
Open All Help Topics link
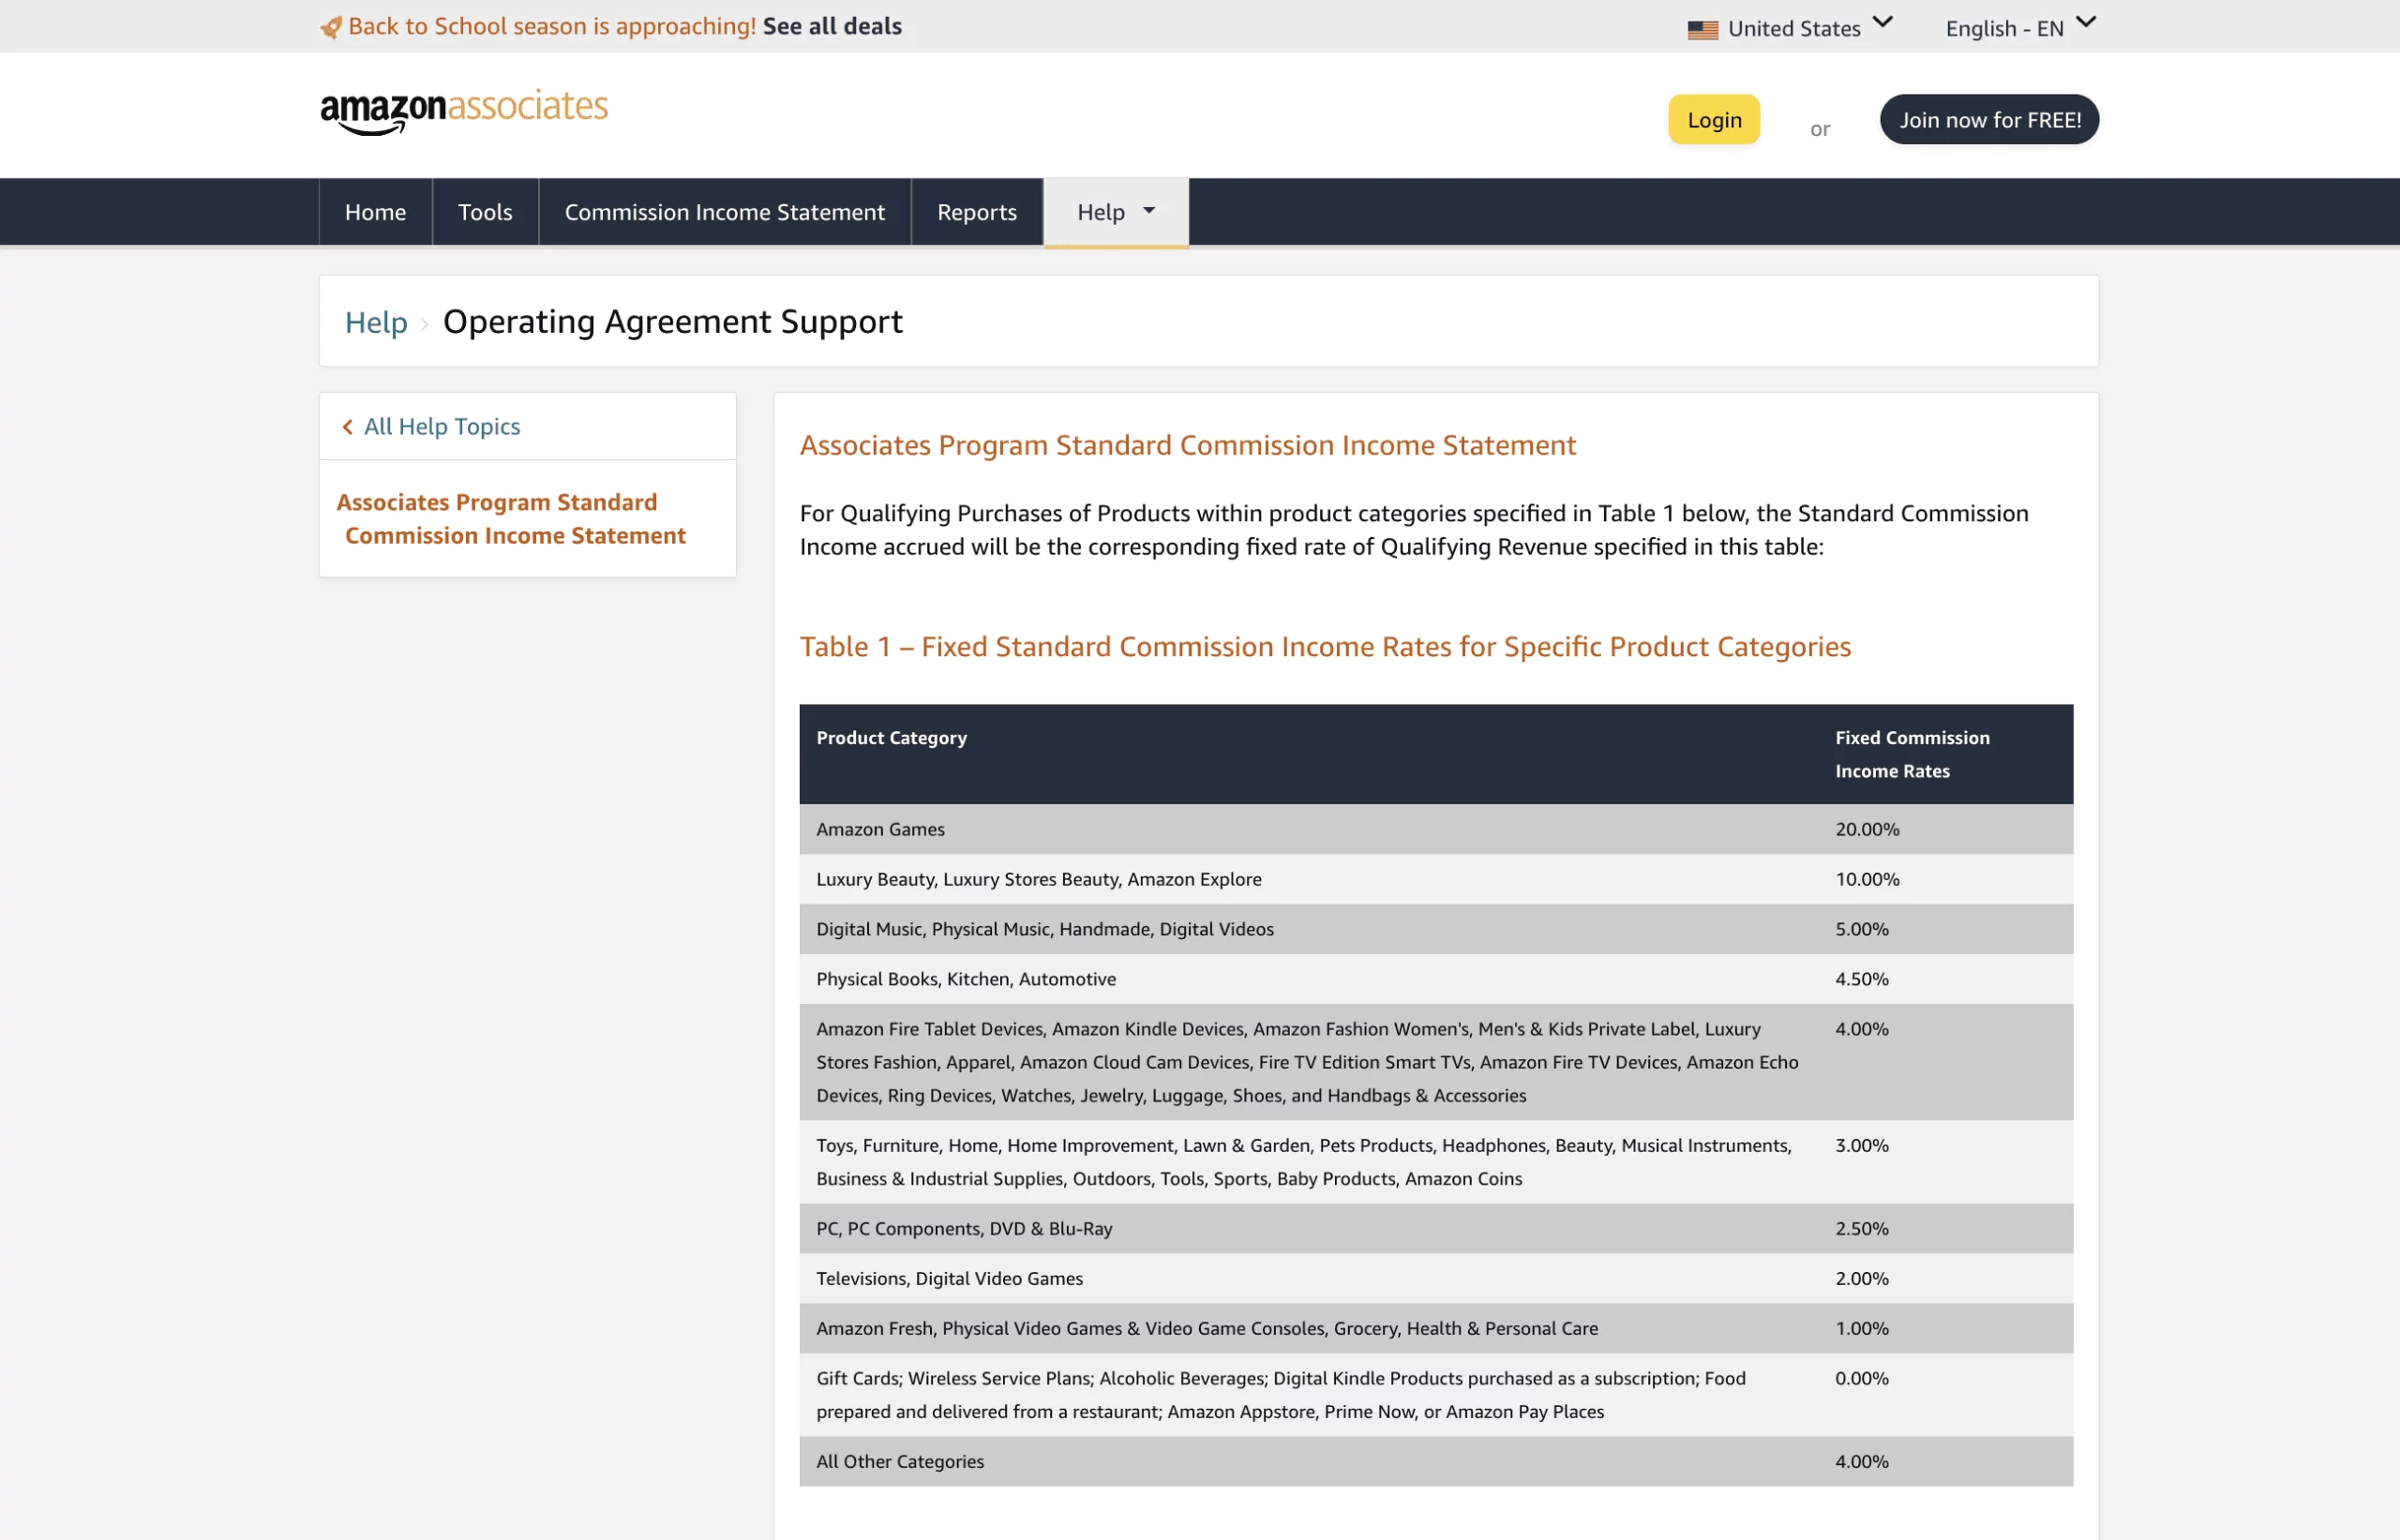442,427
